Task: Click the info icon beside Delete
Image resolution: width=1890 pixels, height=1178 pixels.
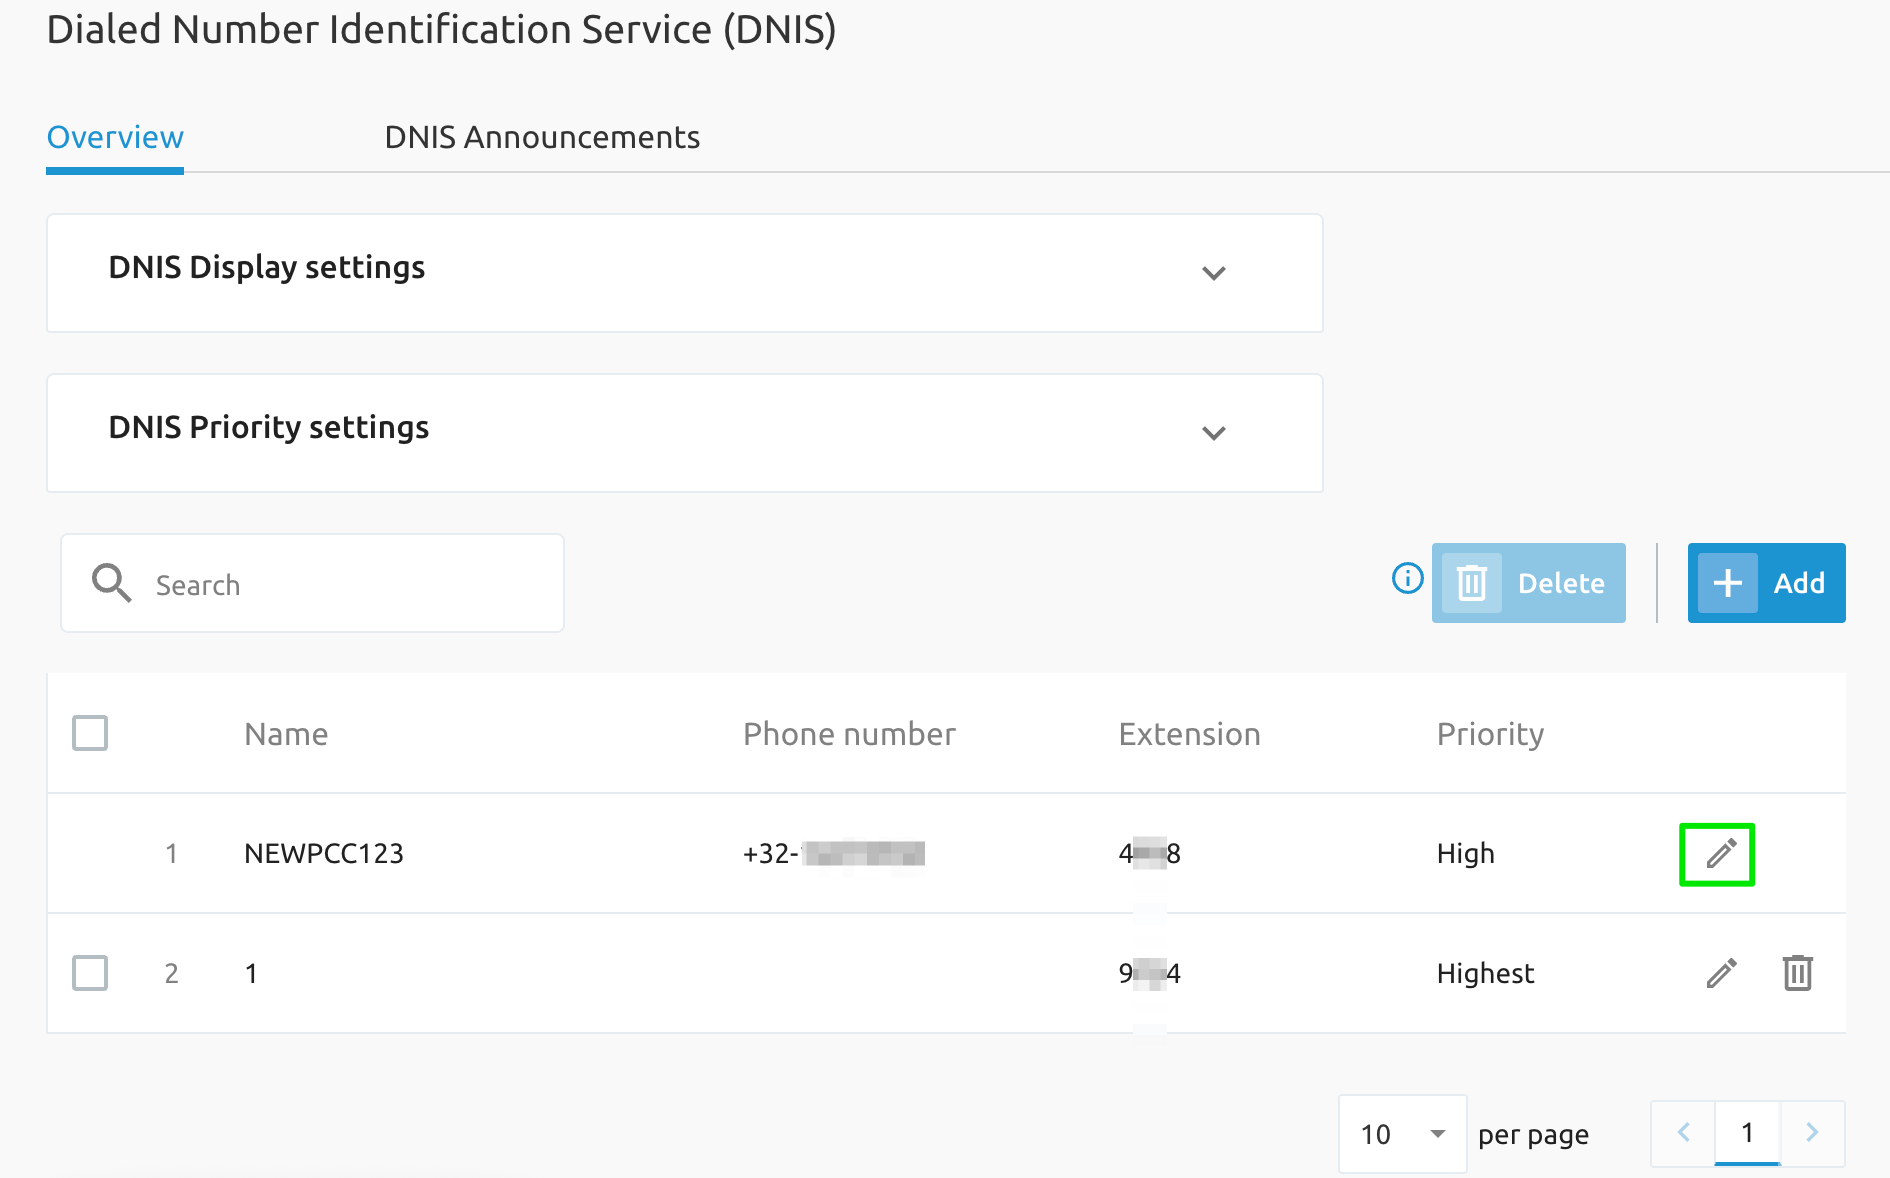Action: pos(1407,578)
